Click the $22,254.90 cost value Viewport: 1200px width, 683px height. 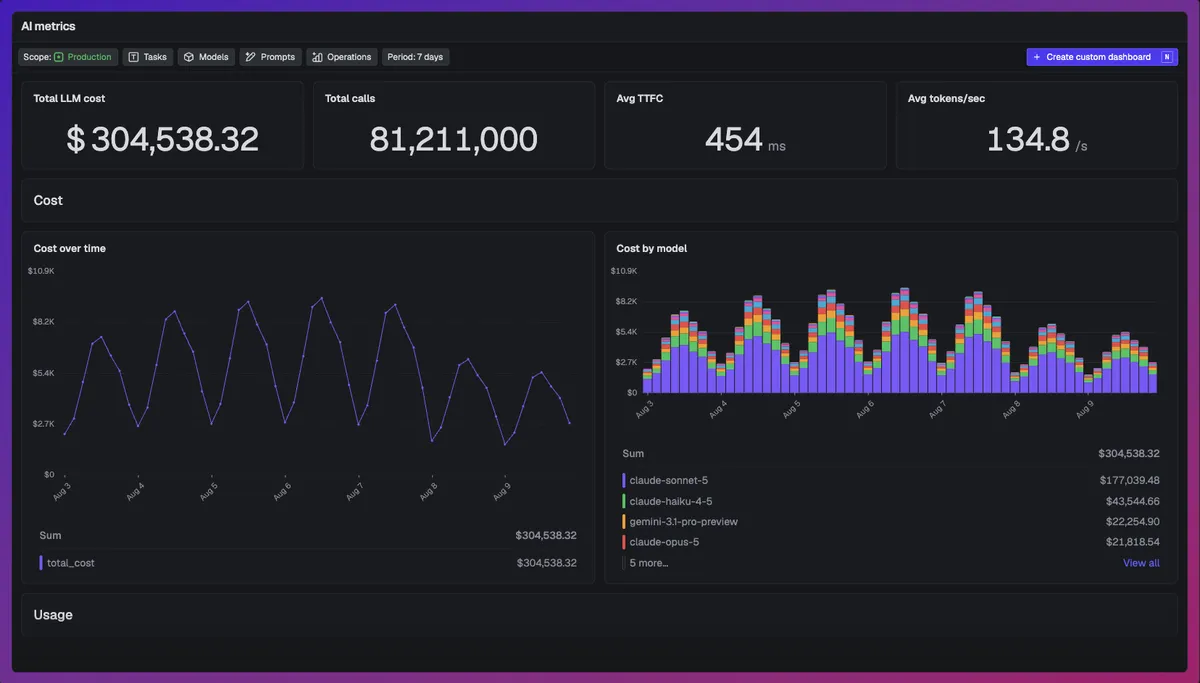click(x=1132, y=522)
